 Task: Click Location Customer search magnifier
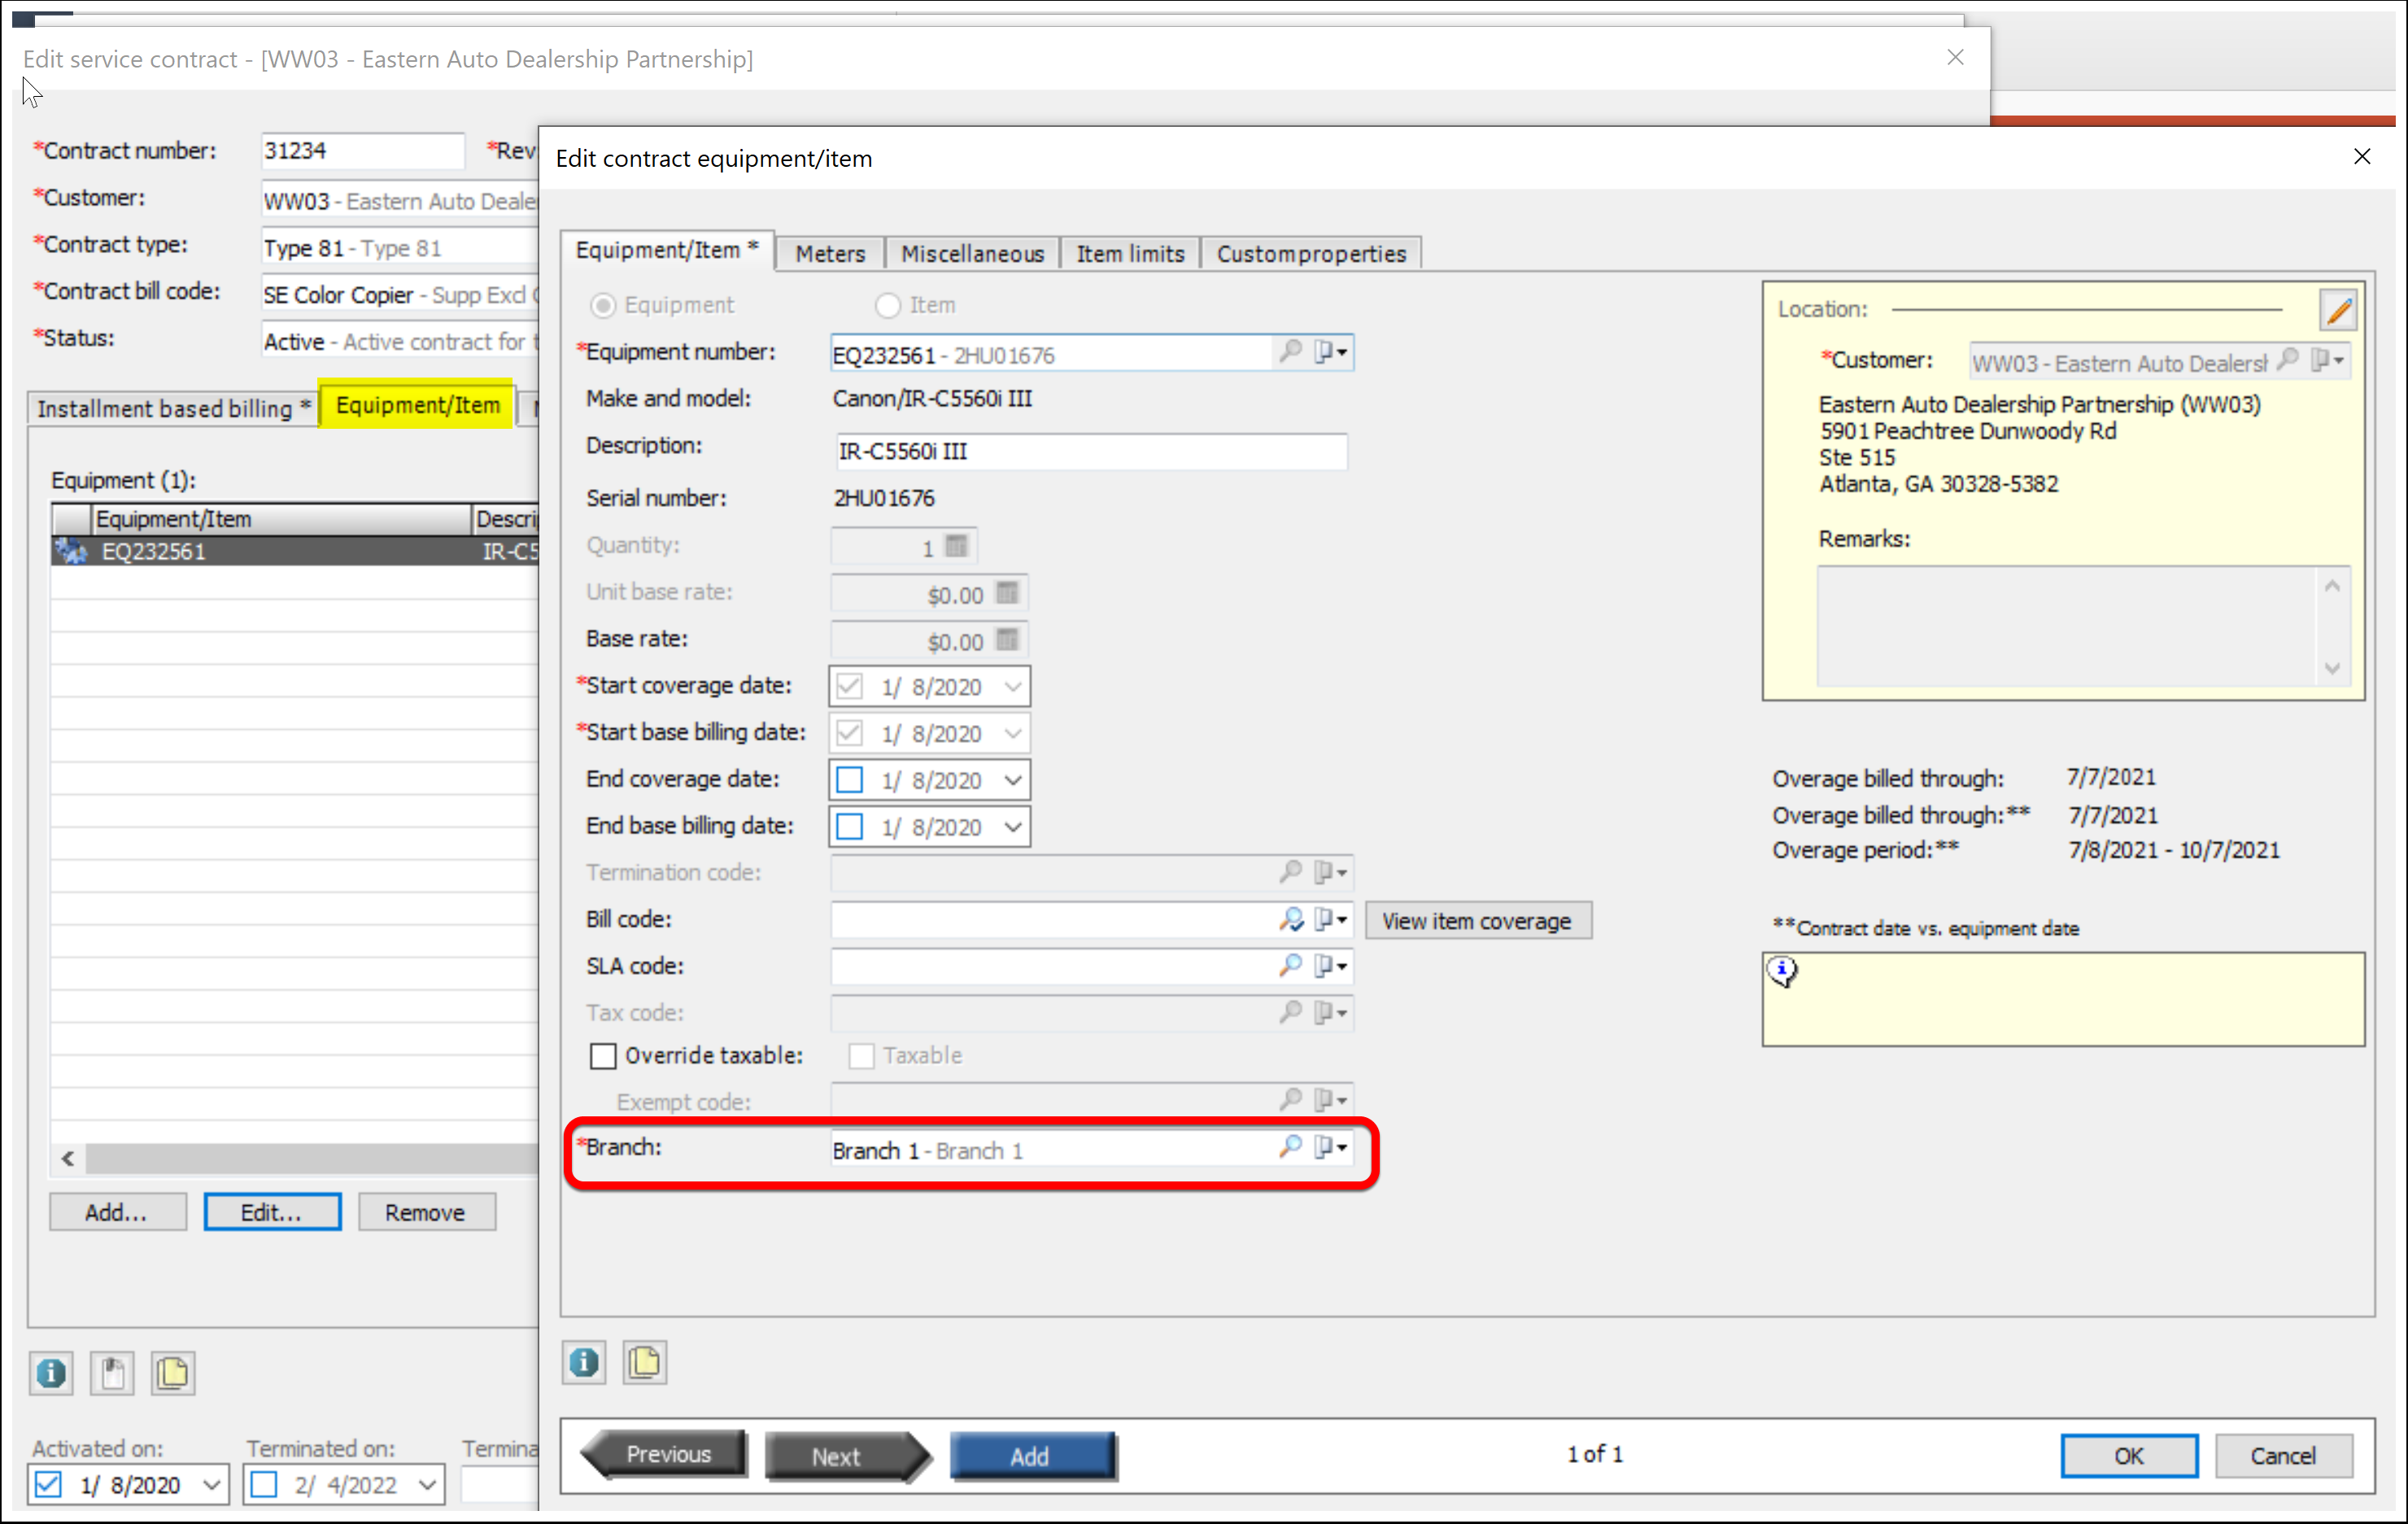coord(2287,360)
